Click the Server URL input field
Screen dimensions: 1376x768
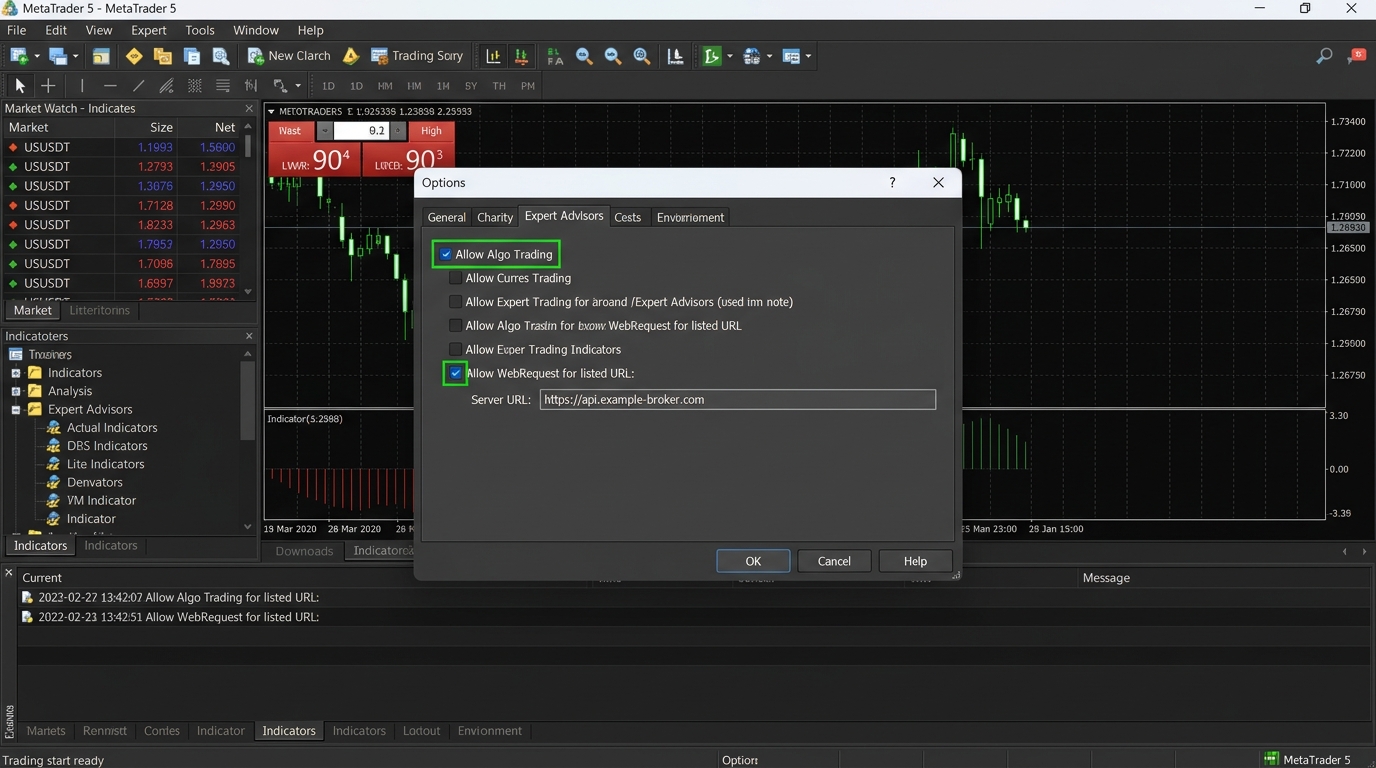coord(738,400)
